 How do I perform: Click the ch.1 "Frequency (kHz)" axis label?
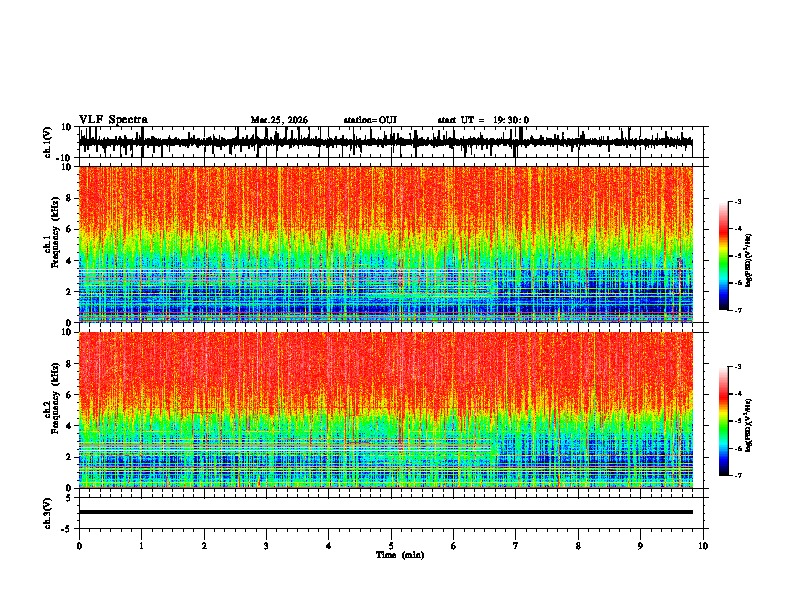pyautogui.click(x=55, y=232)
